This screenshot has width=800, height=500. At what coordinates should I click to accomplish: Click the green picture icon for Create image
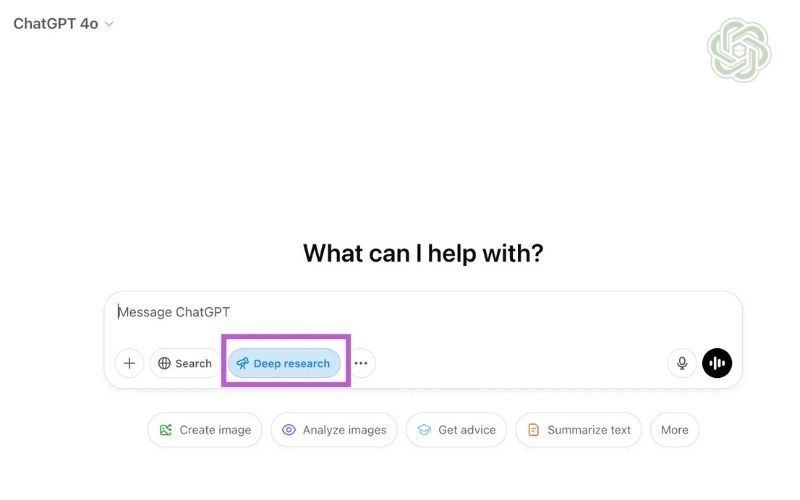click(x=166, y=430)
